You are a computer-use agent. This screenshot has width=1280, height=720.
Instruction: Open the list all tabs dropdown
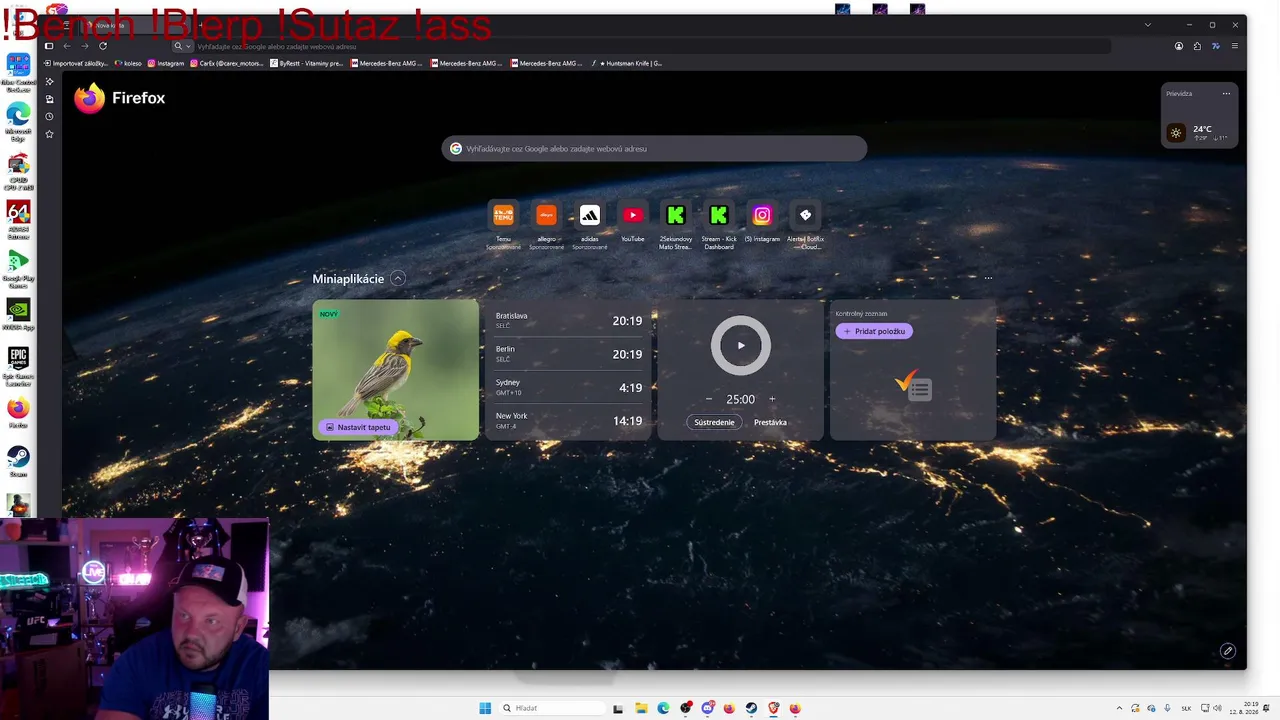click(x=1147, y=25)
